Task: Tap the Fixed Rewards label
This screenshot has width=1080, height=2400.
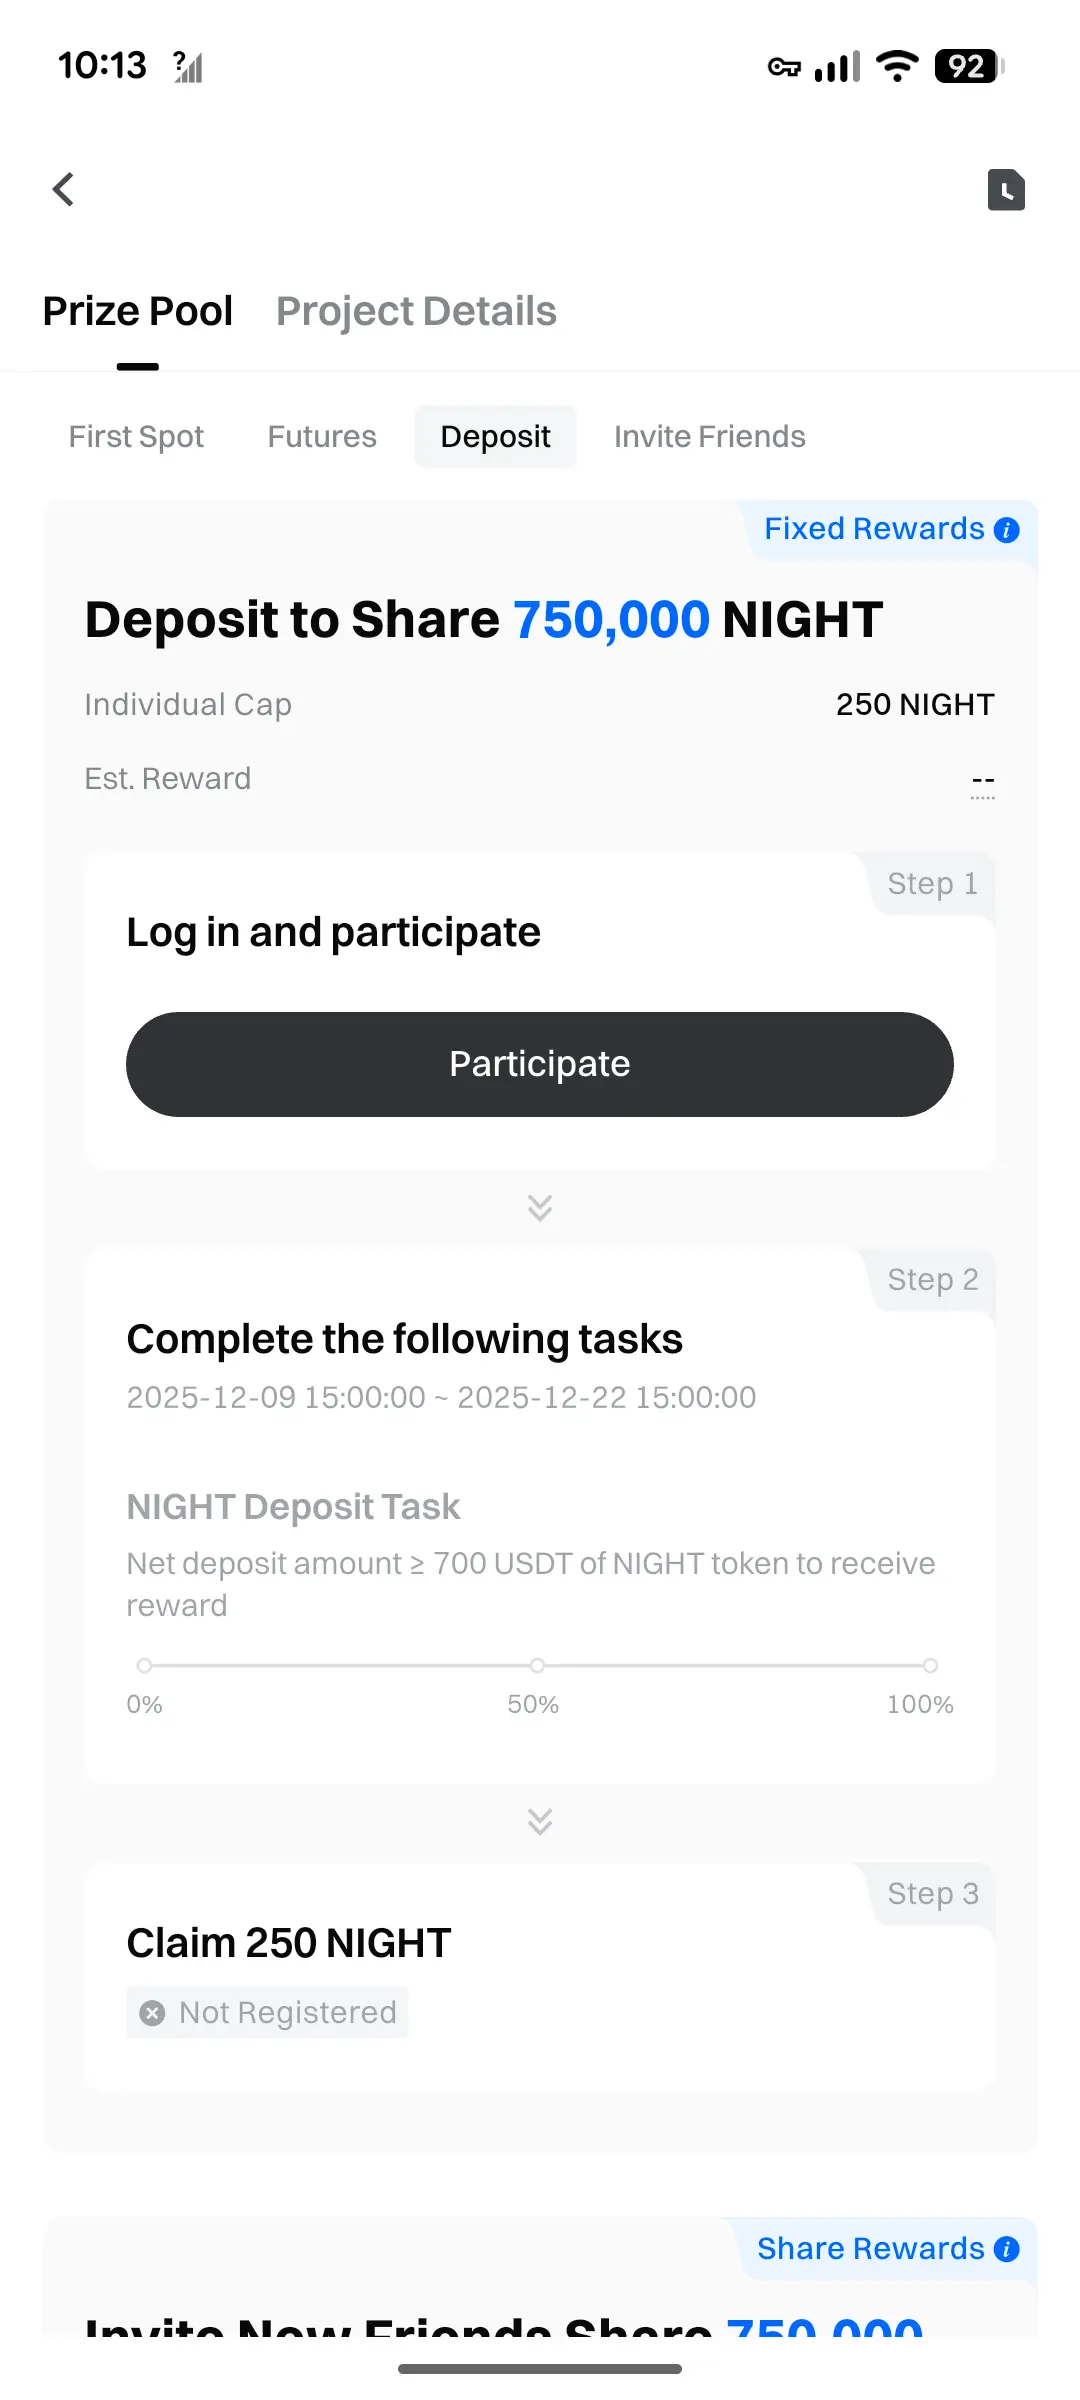Action: coord(874,529)
